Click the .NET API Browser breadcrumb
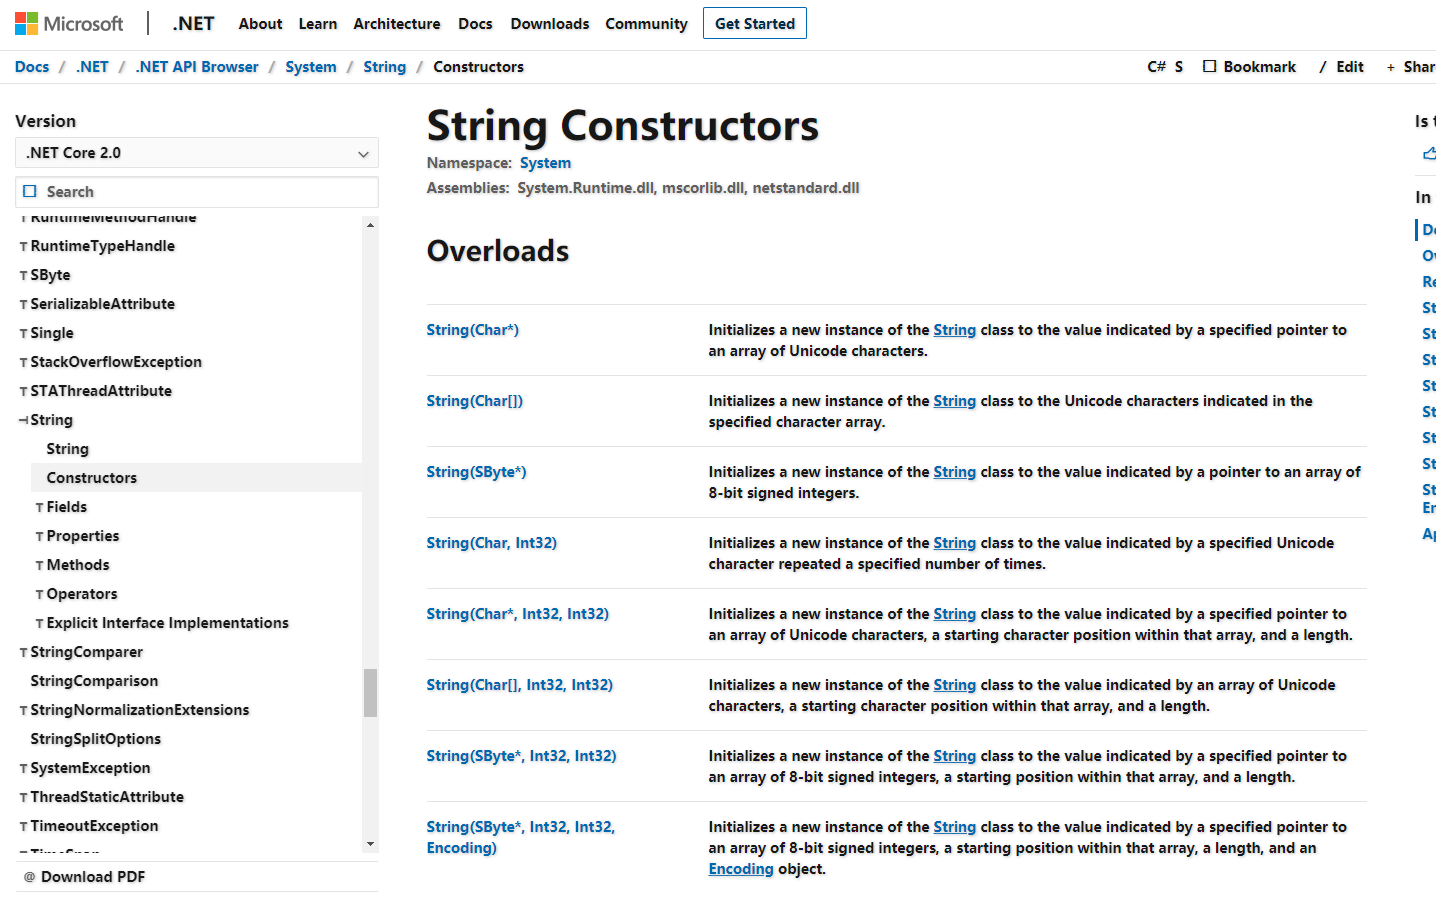 coord(197,67)
